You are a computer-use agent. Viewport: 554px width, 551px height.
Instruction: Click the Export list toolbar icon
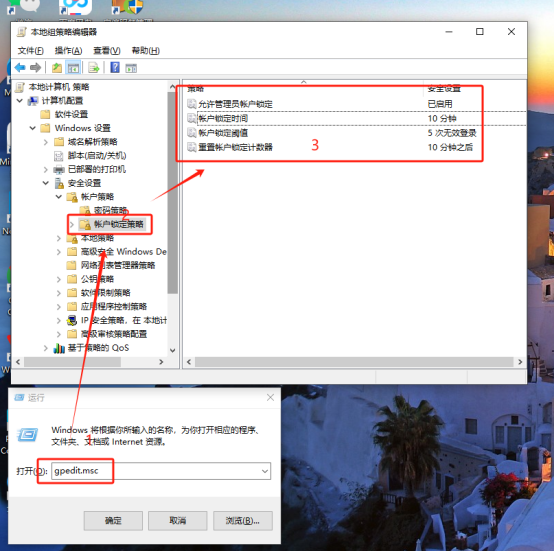94,67
